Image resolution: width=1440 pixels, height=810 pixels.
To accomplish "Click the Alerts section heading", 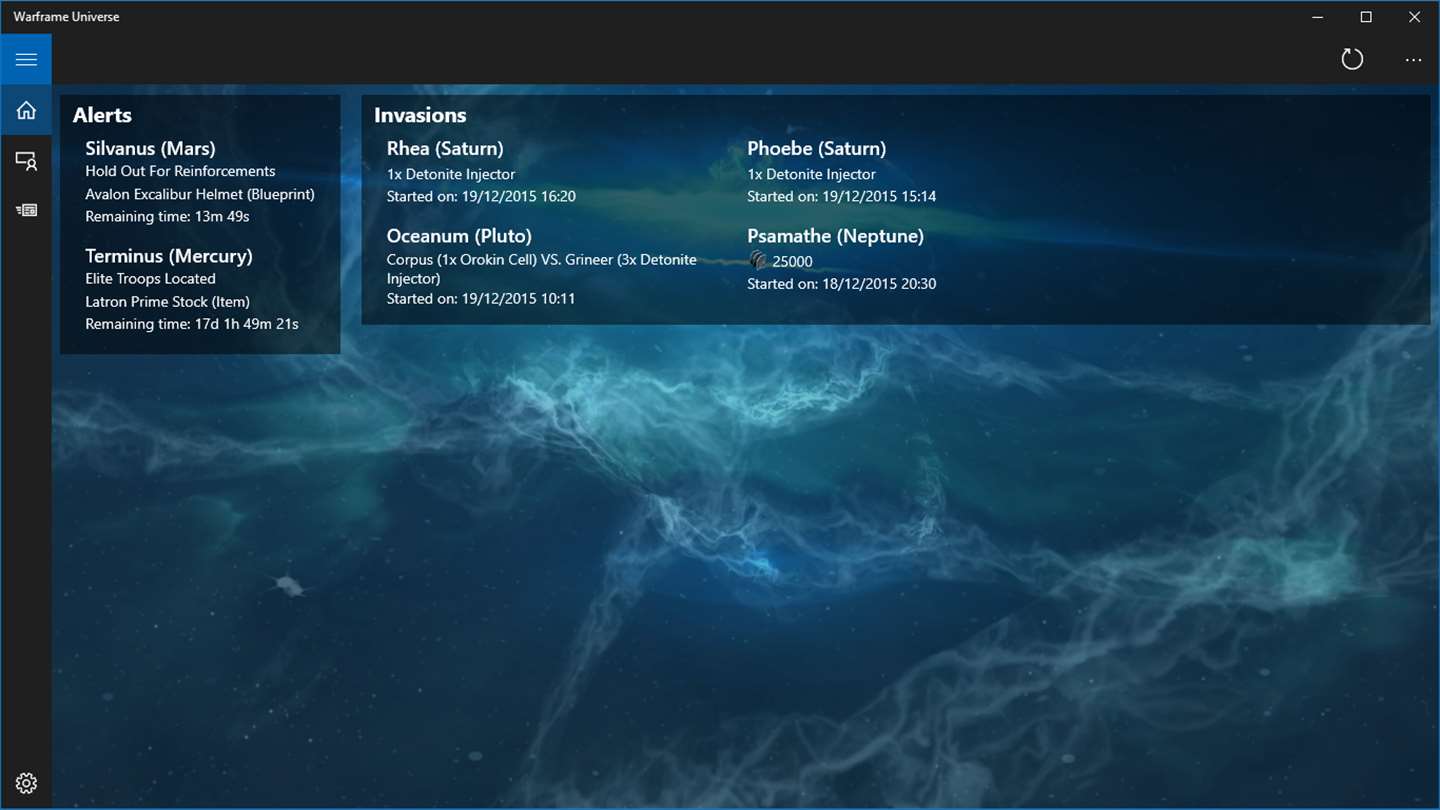I will click(102, 115).
